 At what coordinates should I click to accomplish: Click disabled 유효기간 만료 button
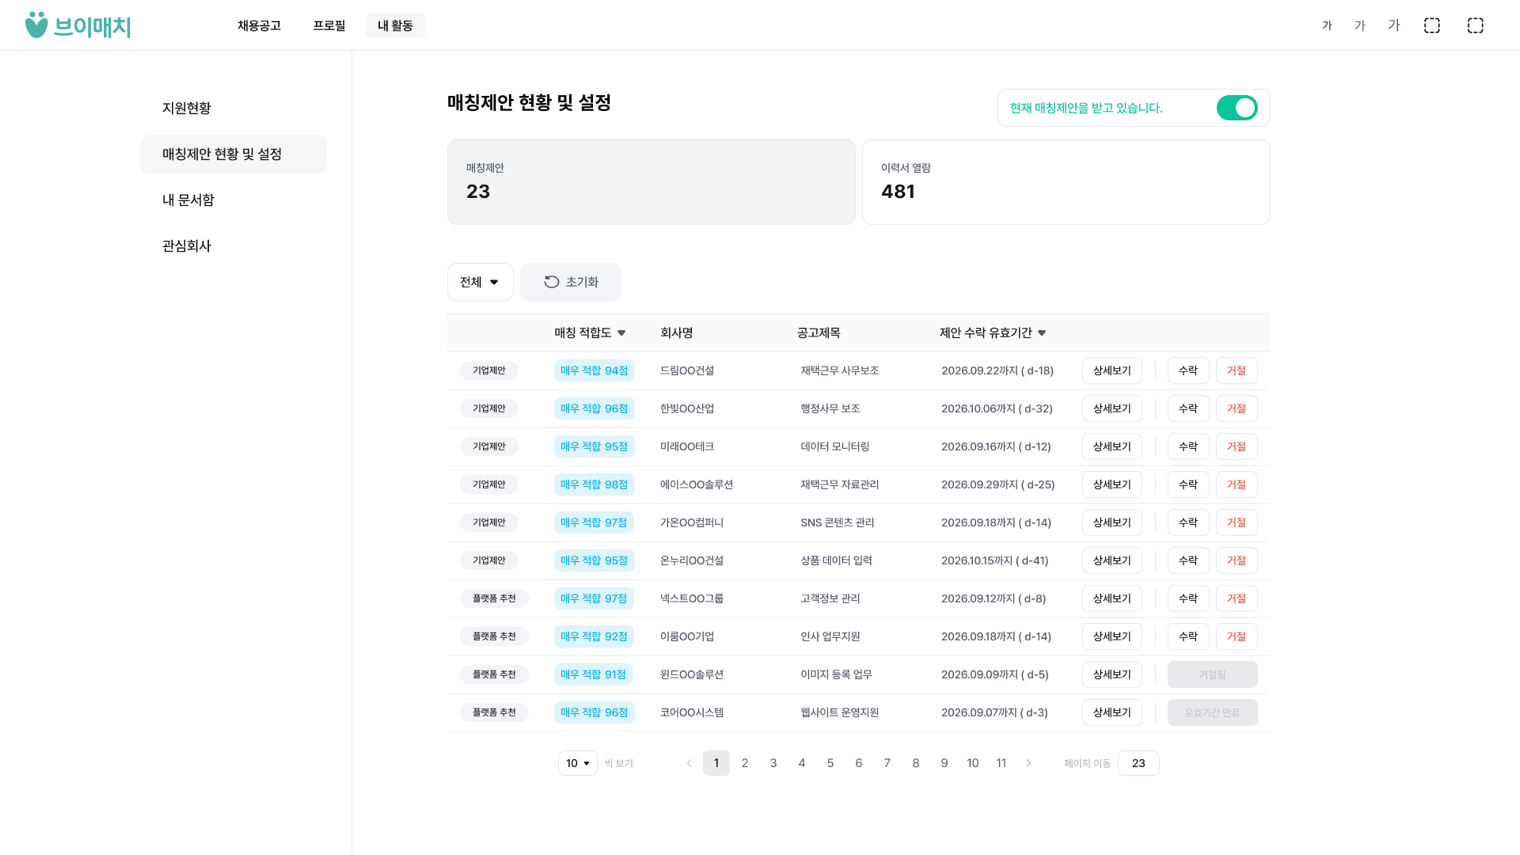[x=1212, y=713]
